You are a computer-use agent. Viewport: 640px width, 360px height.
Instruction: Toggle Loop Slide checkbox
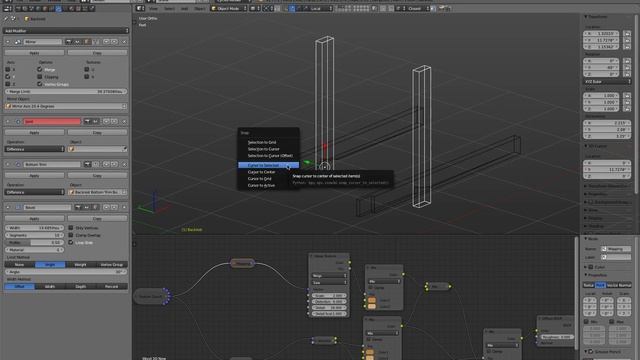(x=71, y=242)
